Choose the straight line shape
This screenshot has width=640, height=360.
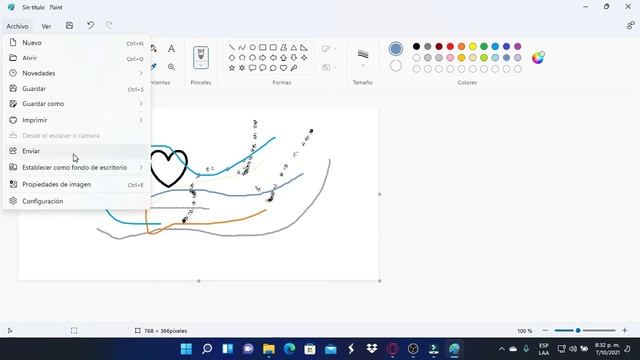232,47
